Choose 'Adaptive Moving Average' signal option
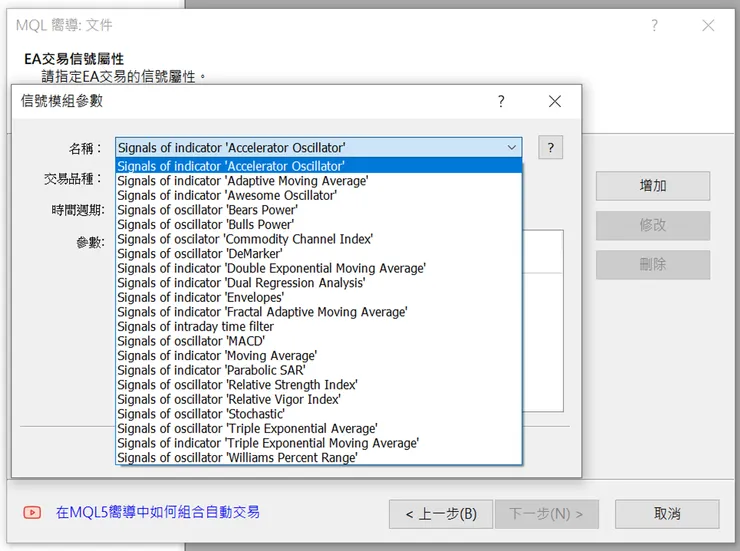Viewport: 740px width, 551px height. tap(319, 181)
